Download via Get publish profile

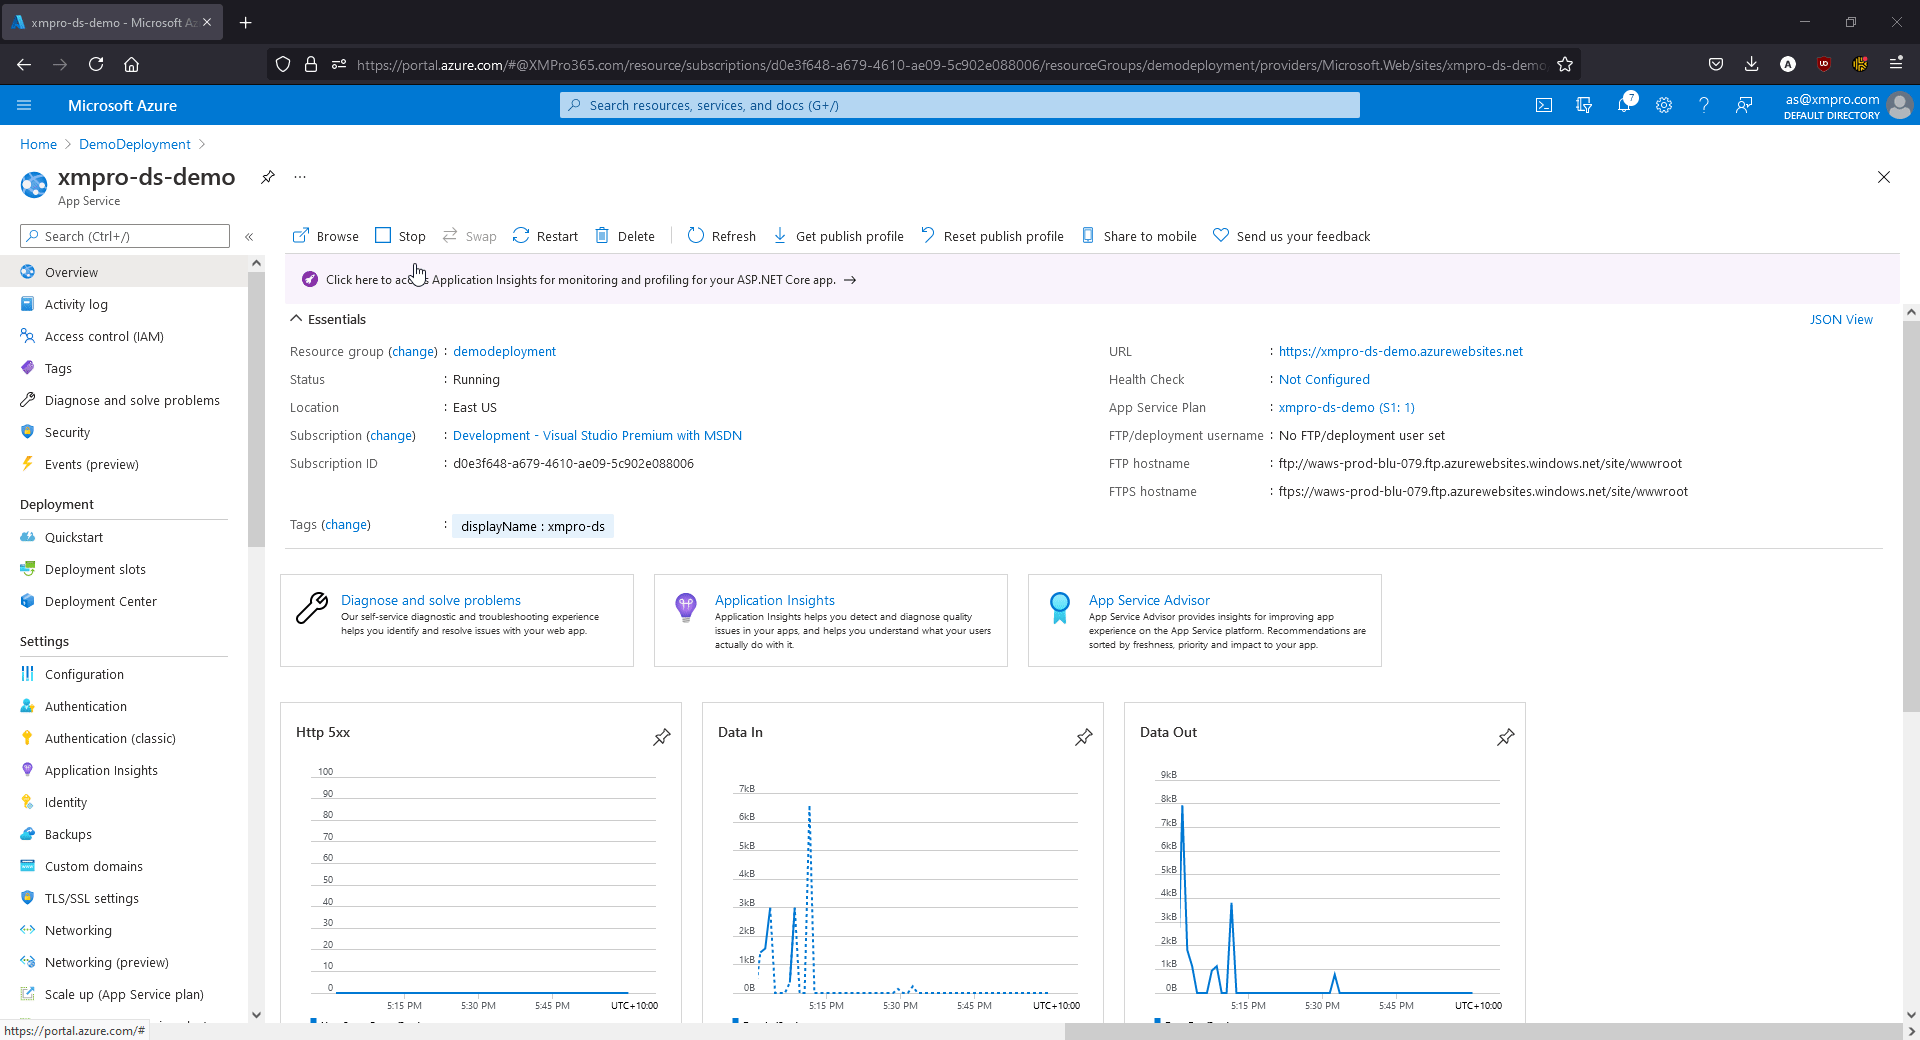point(838,236)
